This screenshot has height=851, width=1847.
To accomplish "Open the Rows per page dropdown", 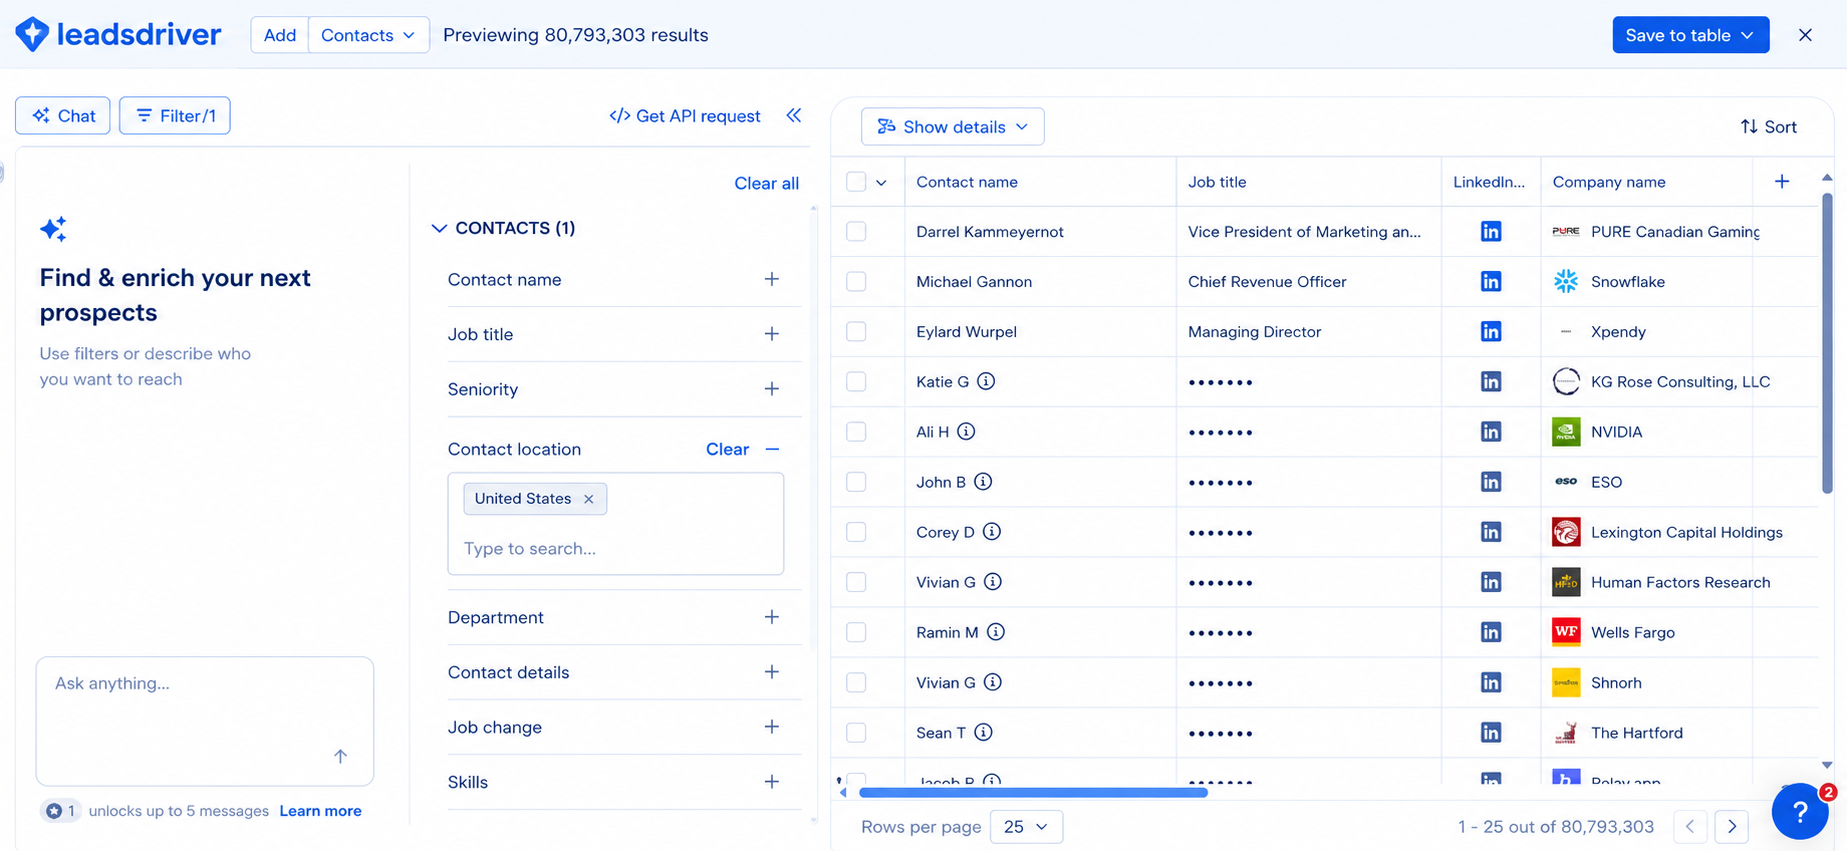I will [1026, 827].
